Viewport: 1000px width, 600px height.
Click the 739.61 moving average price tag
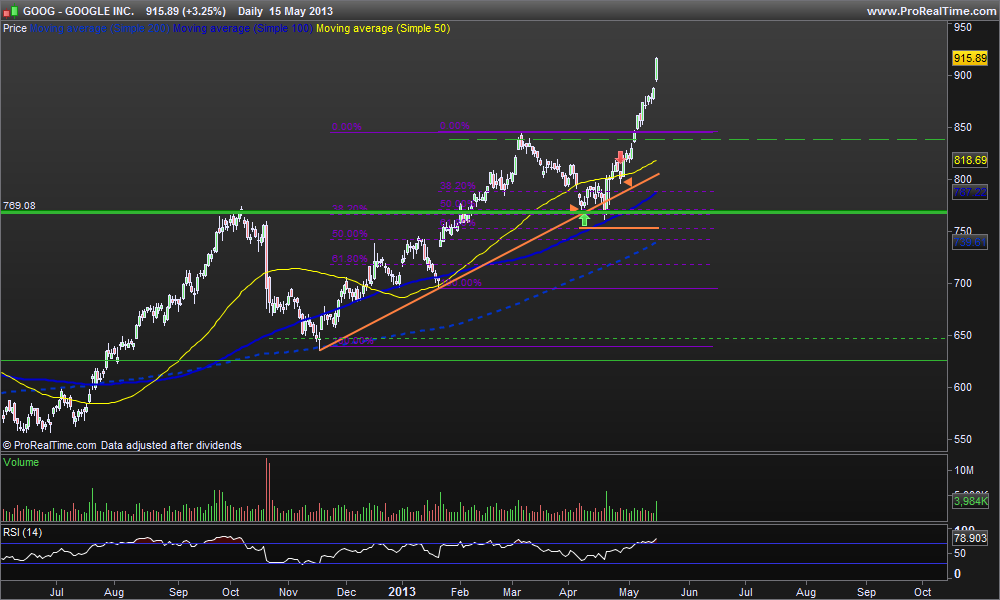969,242
